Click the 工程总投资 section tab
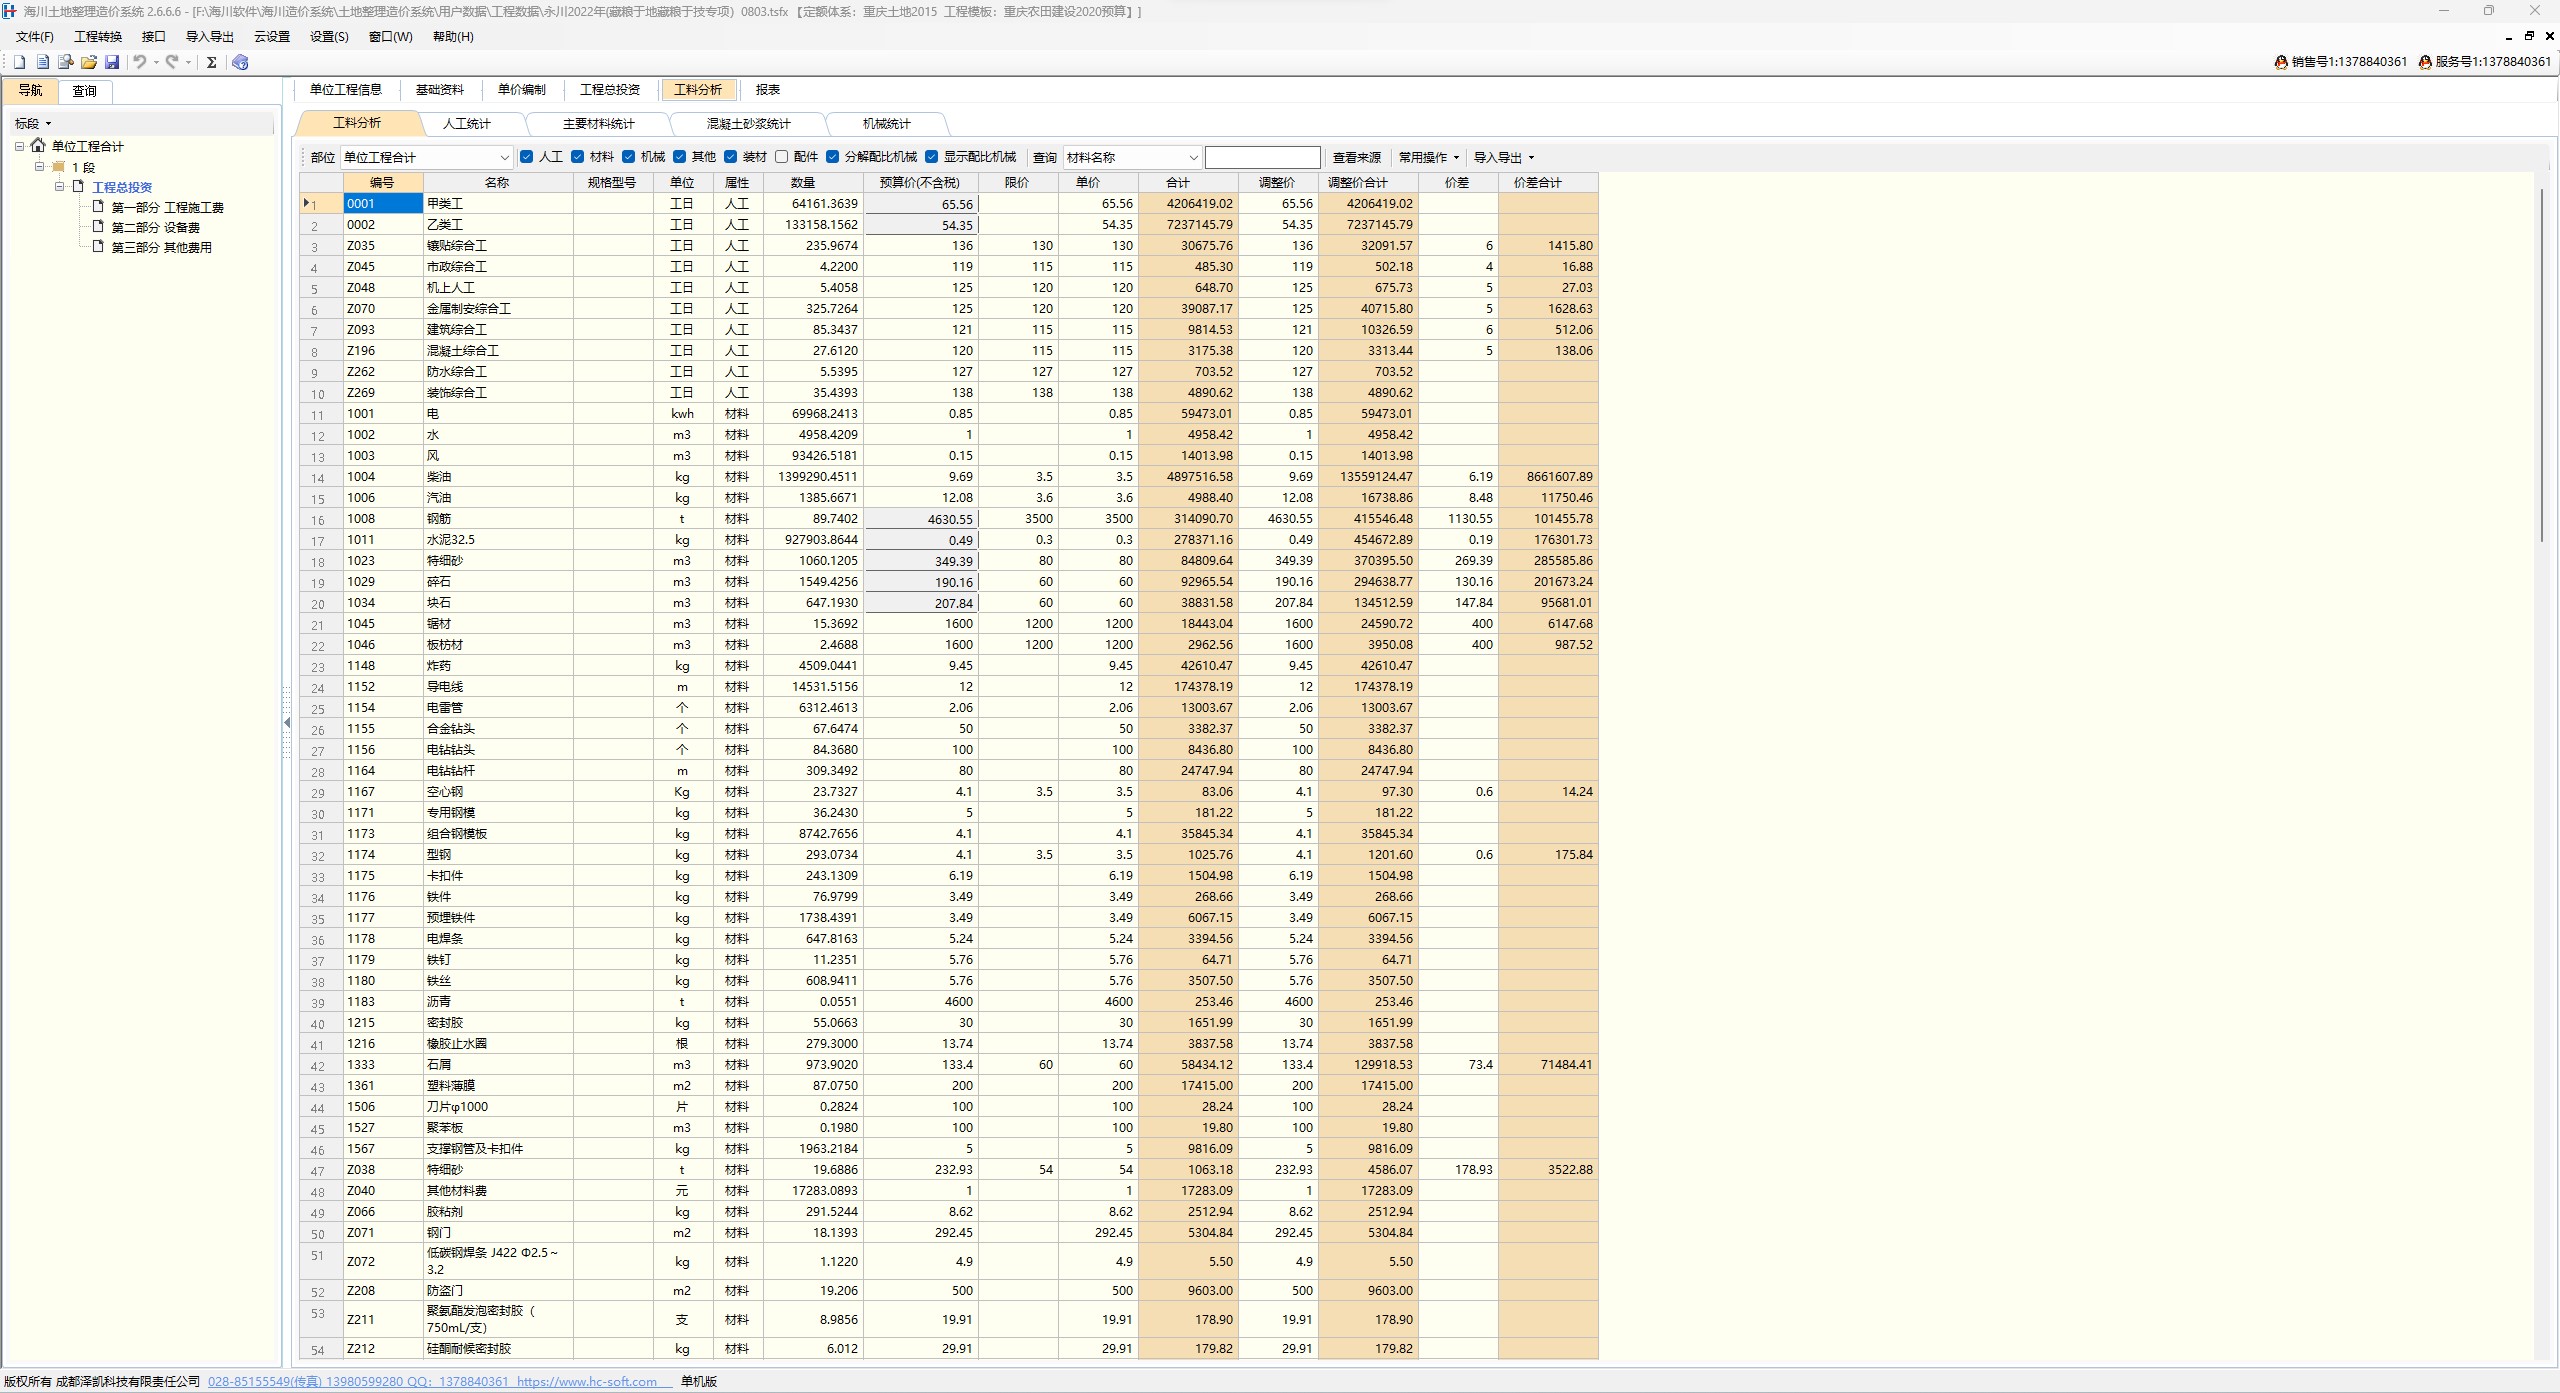This screenshot has height=1393, width=2560. tap(610, 90)
